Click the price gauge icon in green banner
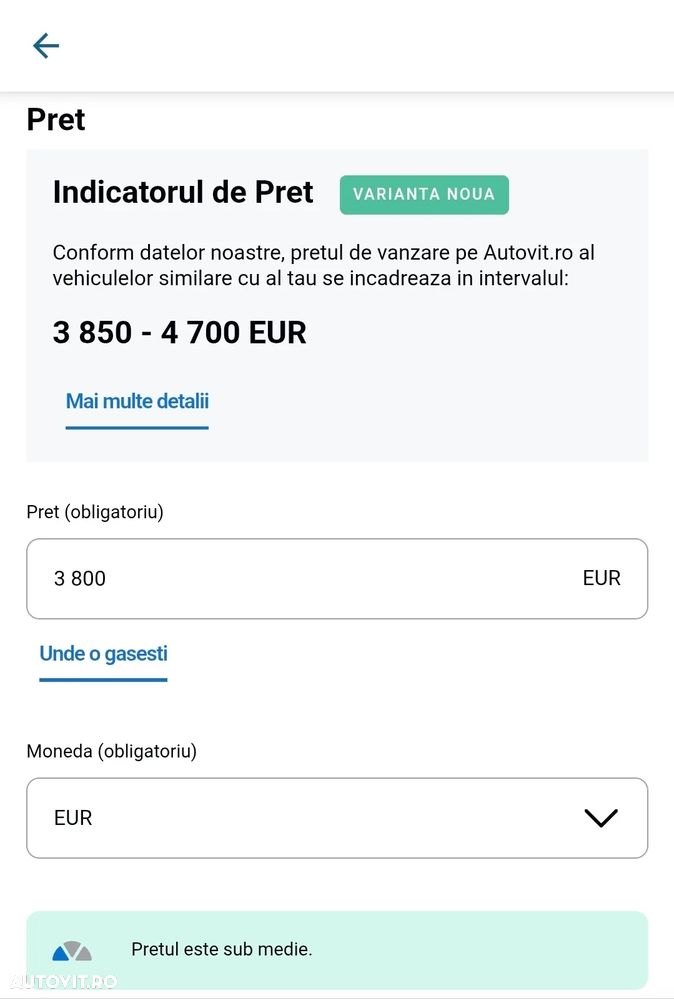The height and width of the screenshot is (999, 674). pos(72,951)
